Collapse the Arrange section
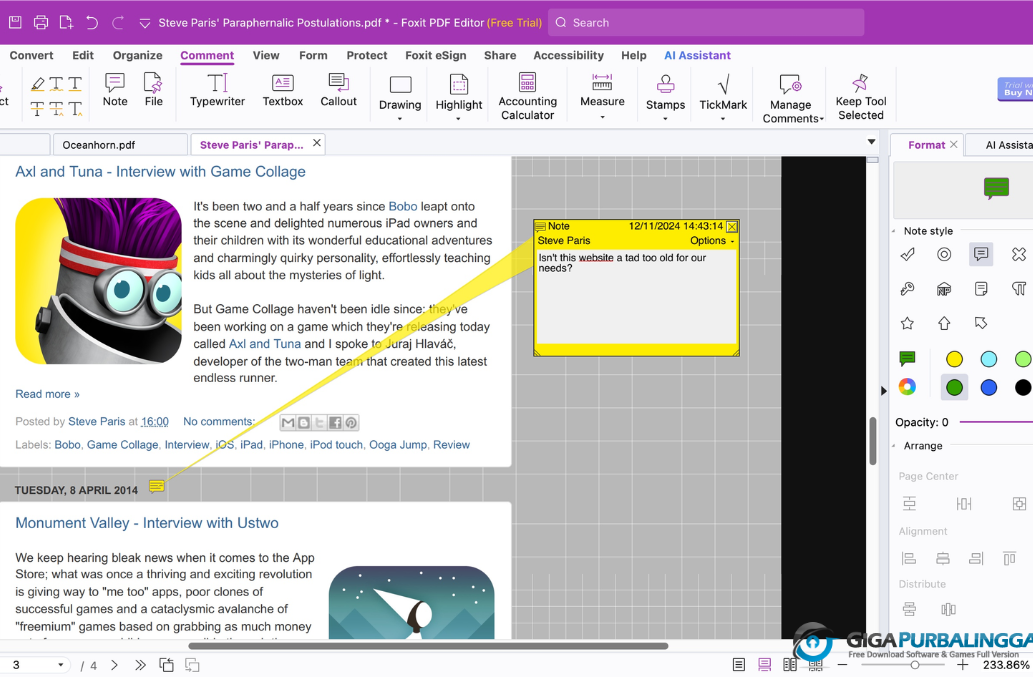 click(x=893, y=446)
